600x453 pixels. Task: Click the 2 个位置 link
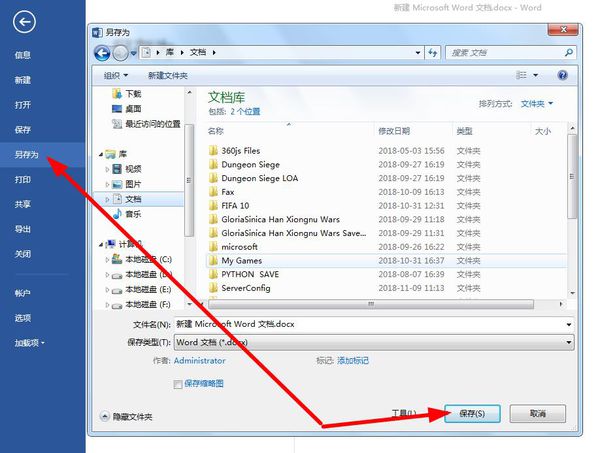[x=245, y=111]
